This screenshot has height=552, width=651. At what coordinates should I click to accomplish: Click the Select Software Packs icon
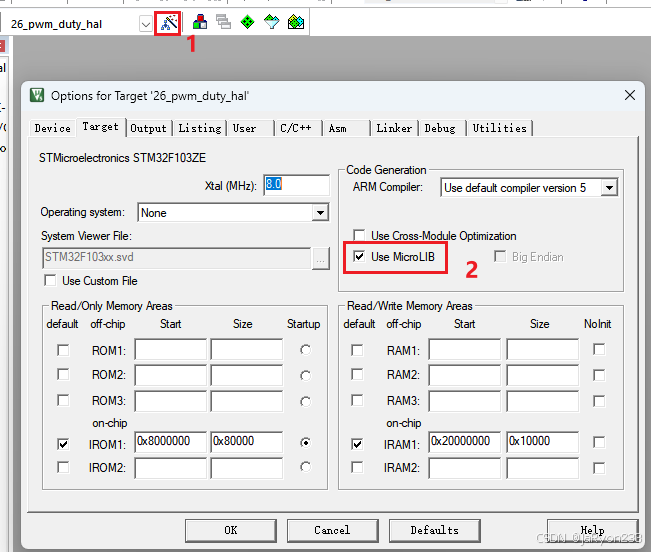[272, 22]
